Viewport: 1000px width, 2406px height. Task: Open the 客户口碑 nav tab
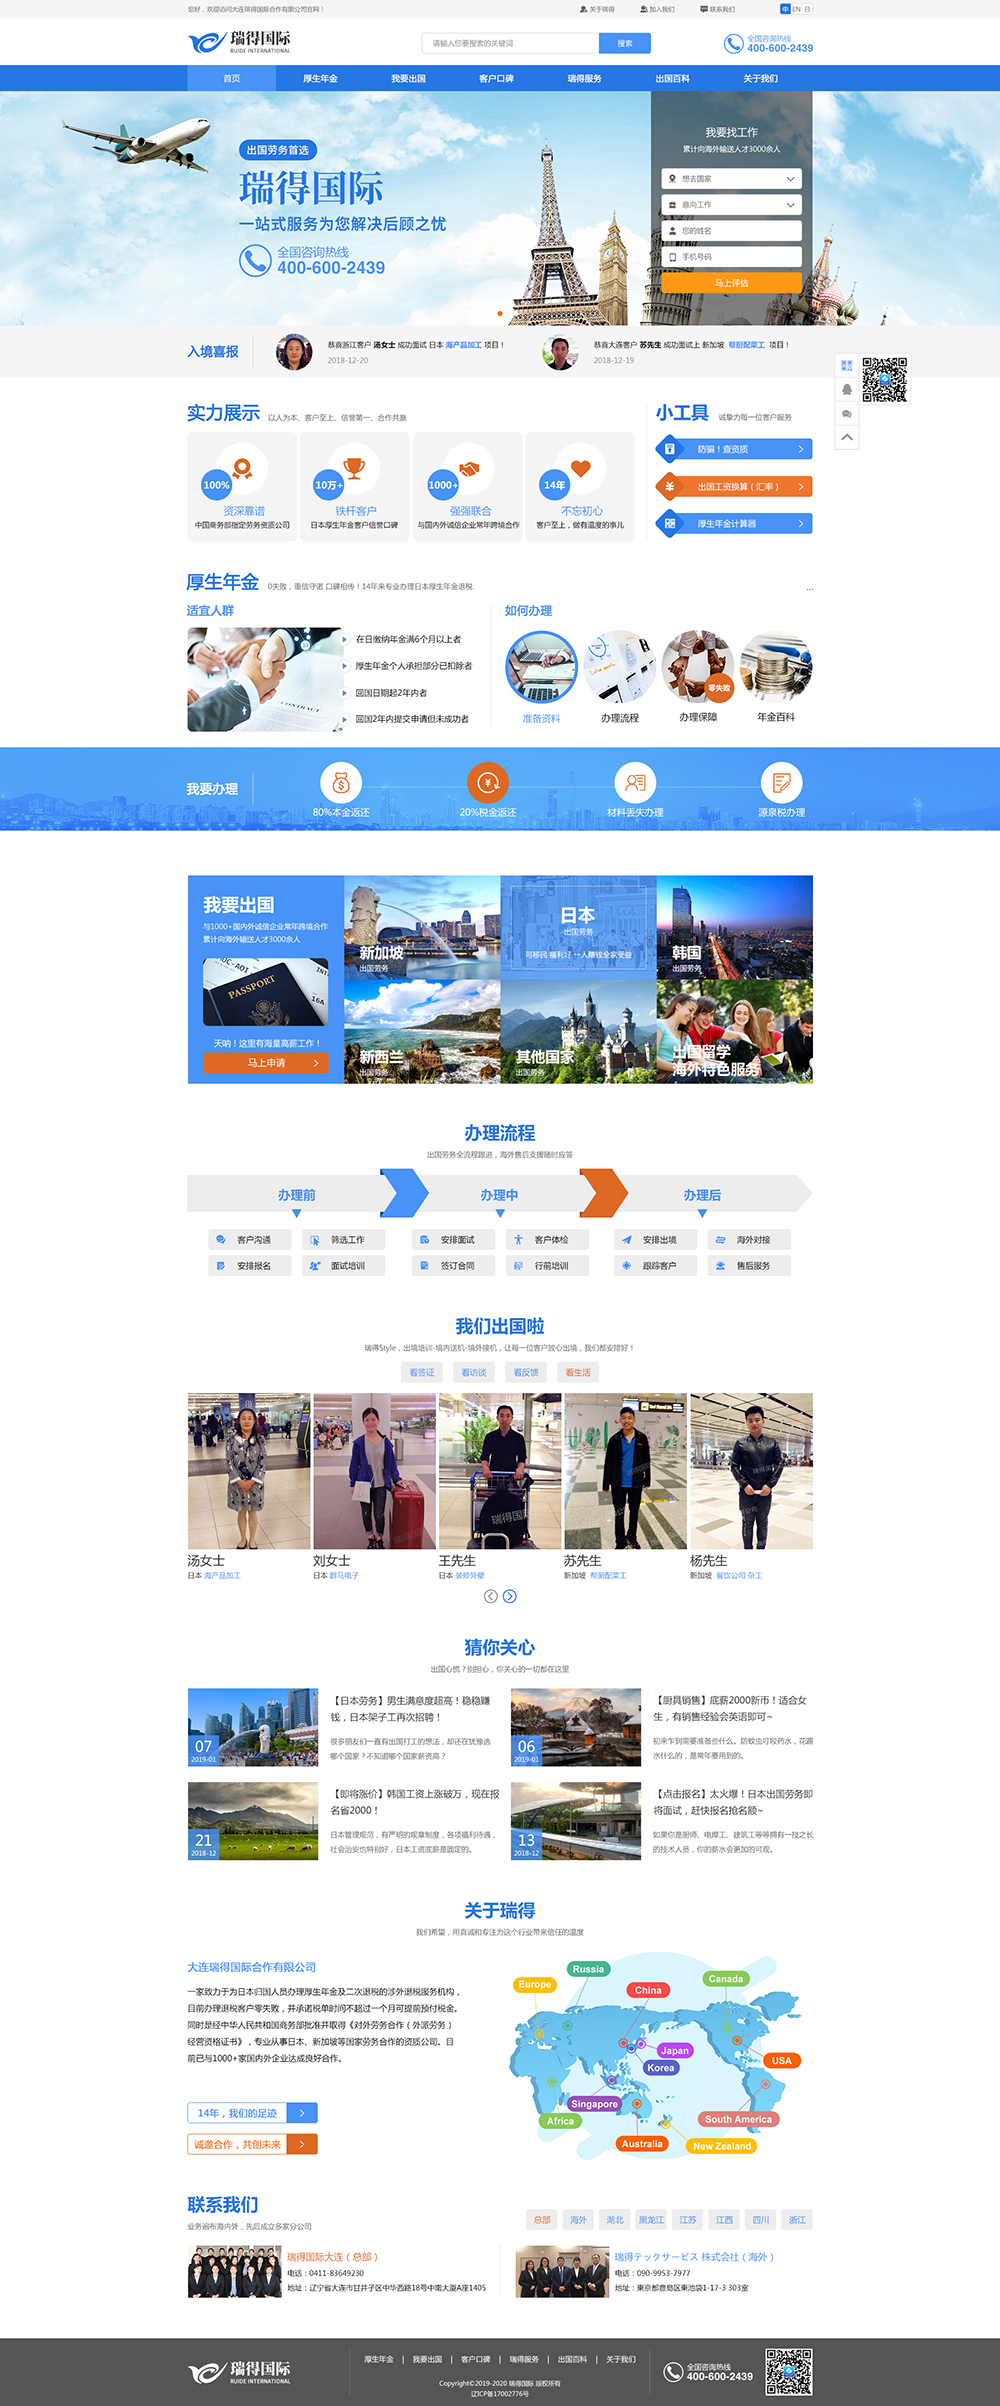pos(496,78)
